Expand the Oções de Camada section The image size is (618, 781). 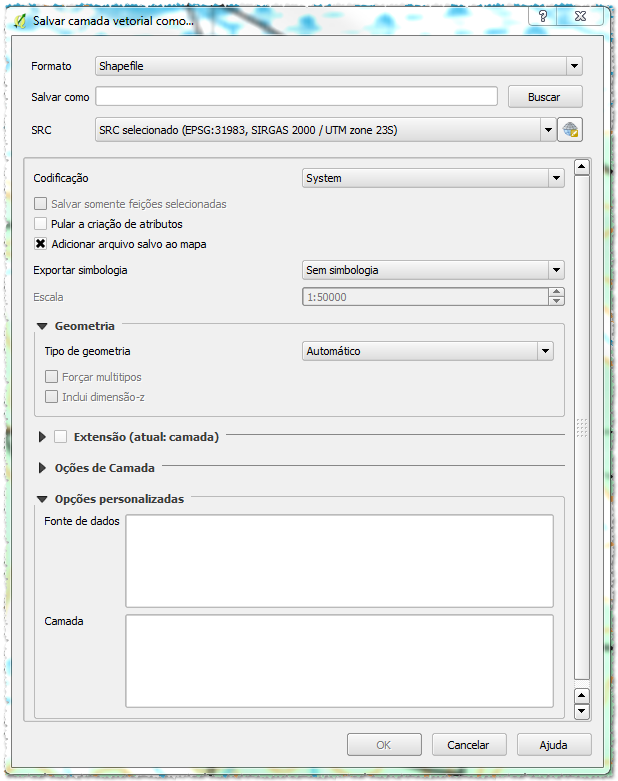pos(43,468)
